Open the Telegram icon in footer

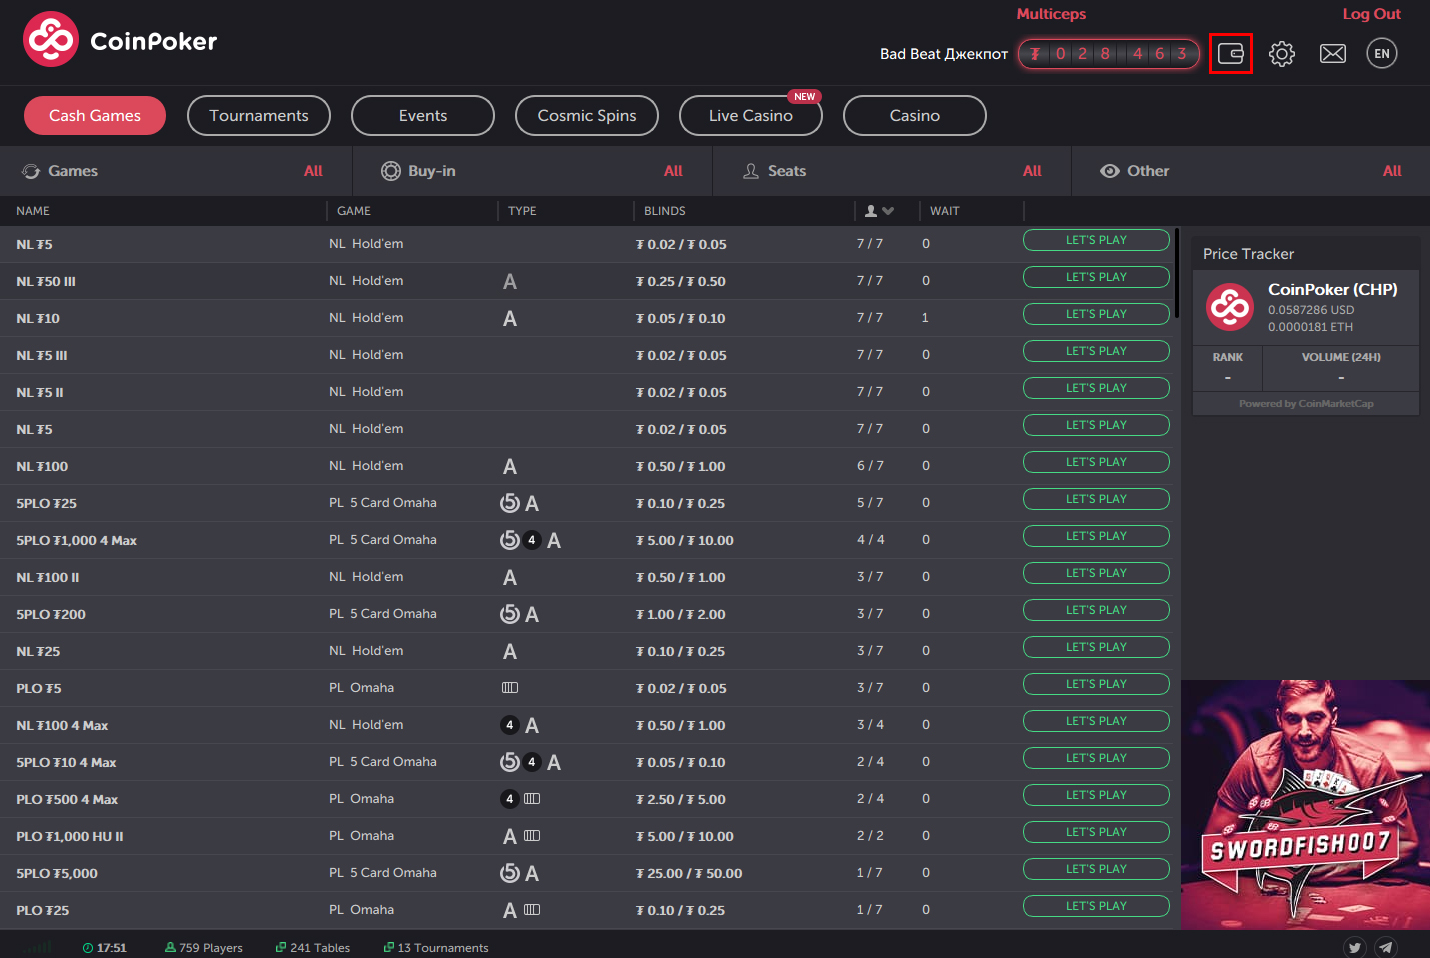click(x=1385, y=947)
